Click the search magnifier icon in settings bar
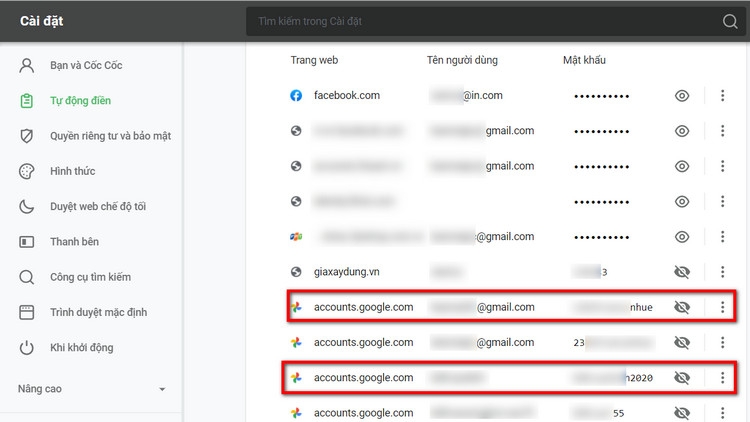The height and width of the screenshot is (422, 750). [x=730, y=21]
